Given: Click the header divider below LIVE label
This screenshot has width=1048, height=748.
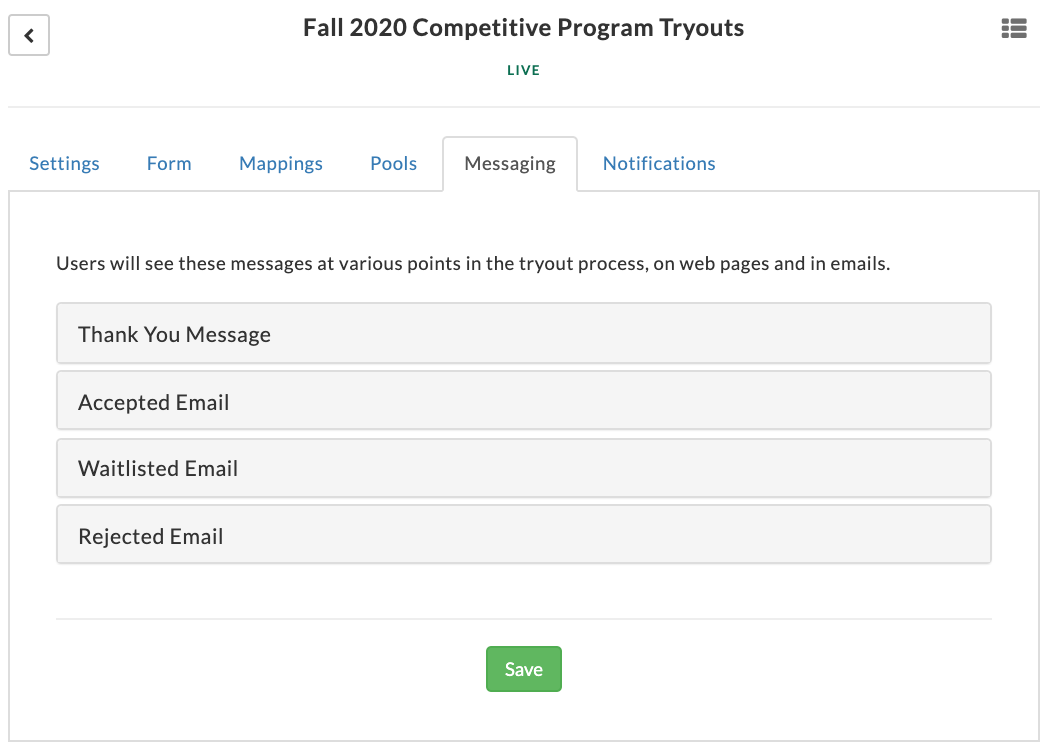Looking at the screenshot, I should pos(523,107).
